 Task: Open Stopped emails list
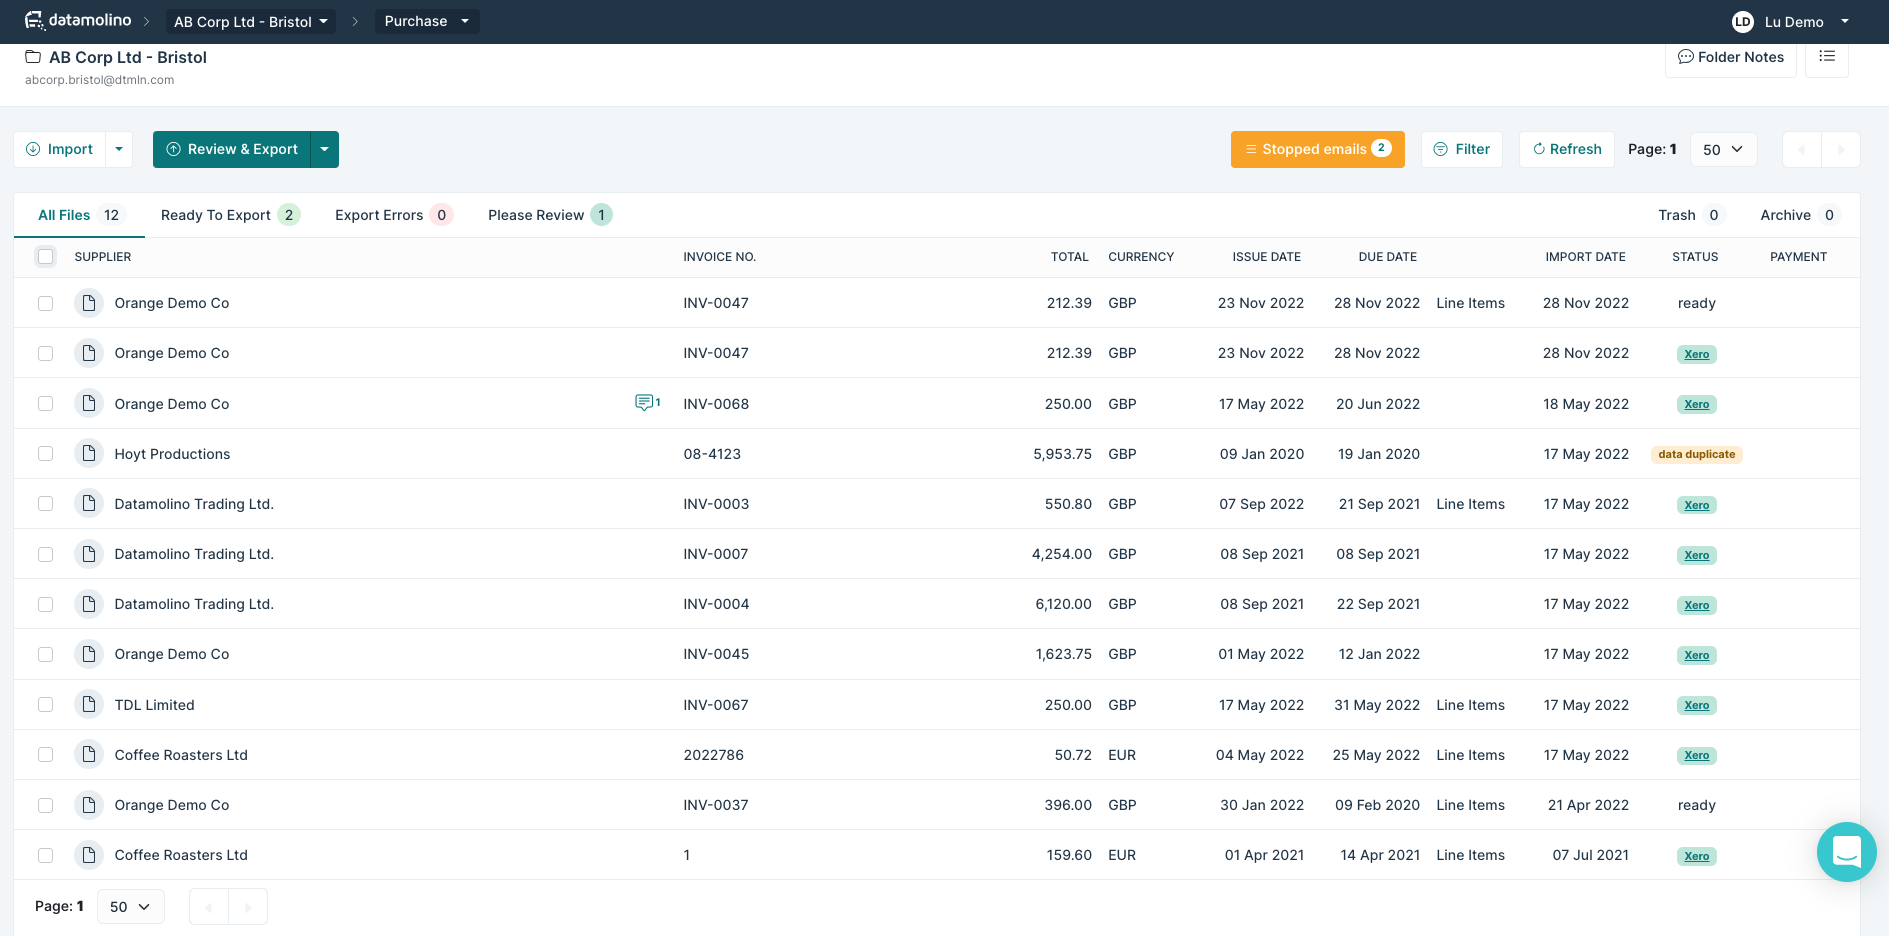[1318, 149]
